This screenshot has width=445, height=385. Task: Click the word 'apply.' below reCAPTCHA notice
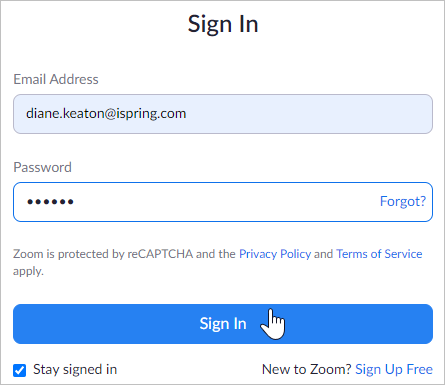pyautogui.click(x=28, y=271)
